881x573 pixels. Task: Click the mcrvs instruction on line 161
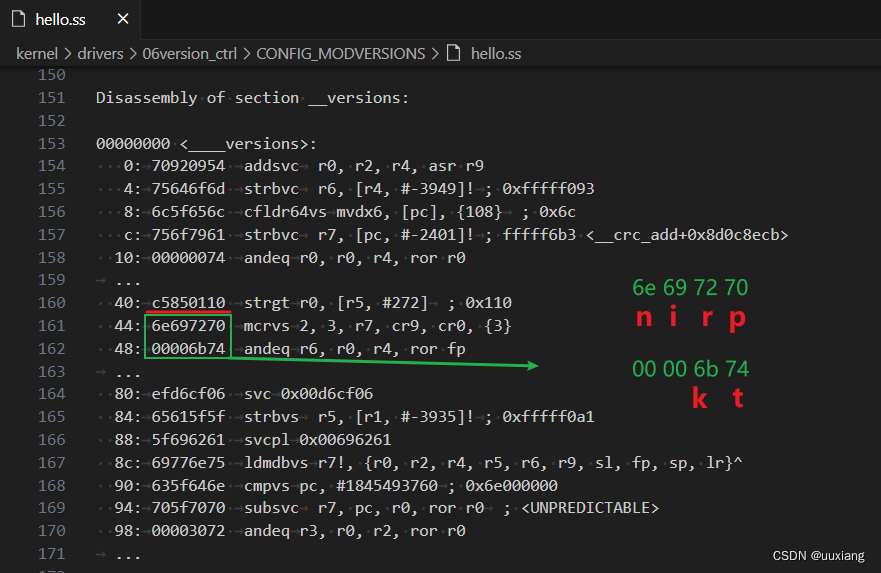[x=267, y=326]
